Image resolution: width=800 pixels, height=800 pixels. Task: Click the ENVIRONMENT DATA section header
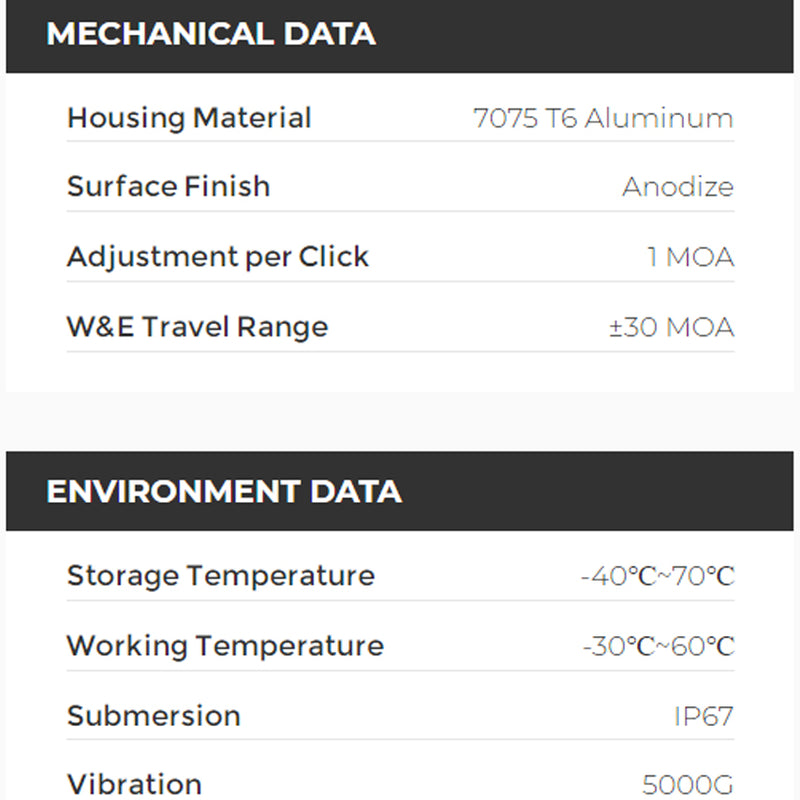[x=224, y=492]
